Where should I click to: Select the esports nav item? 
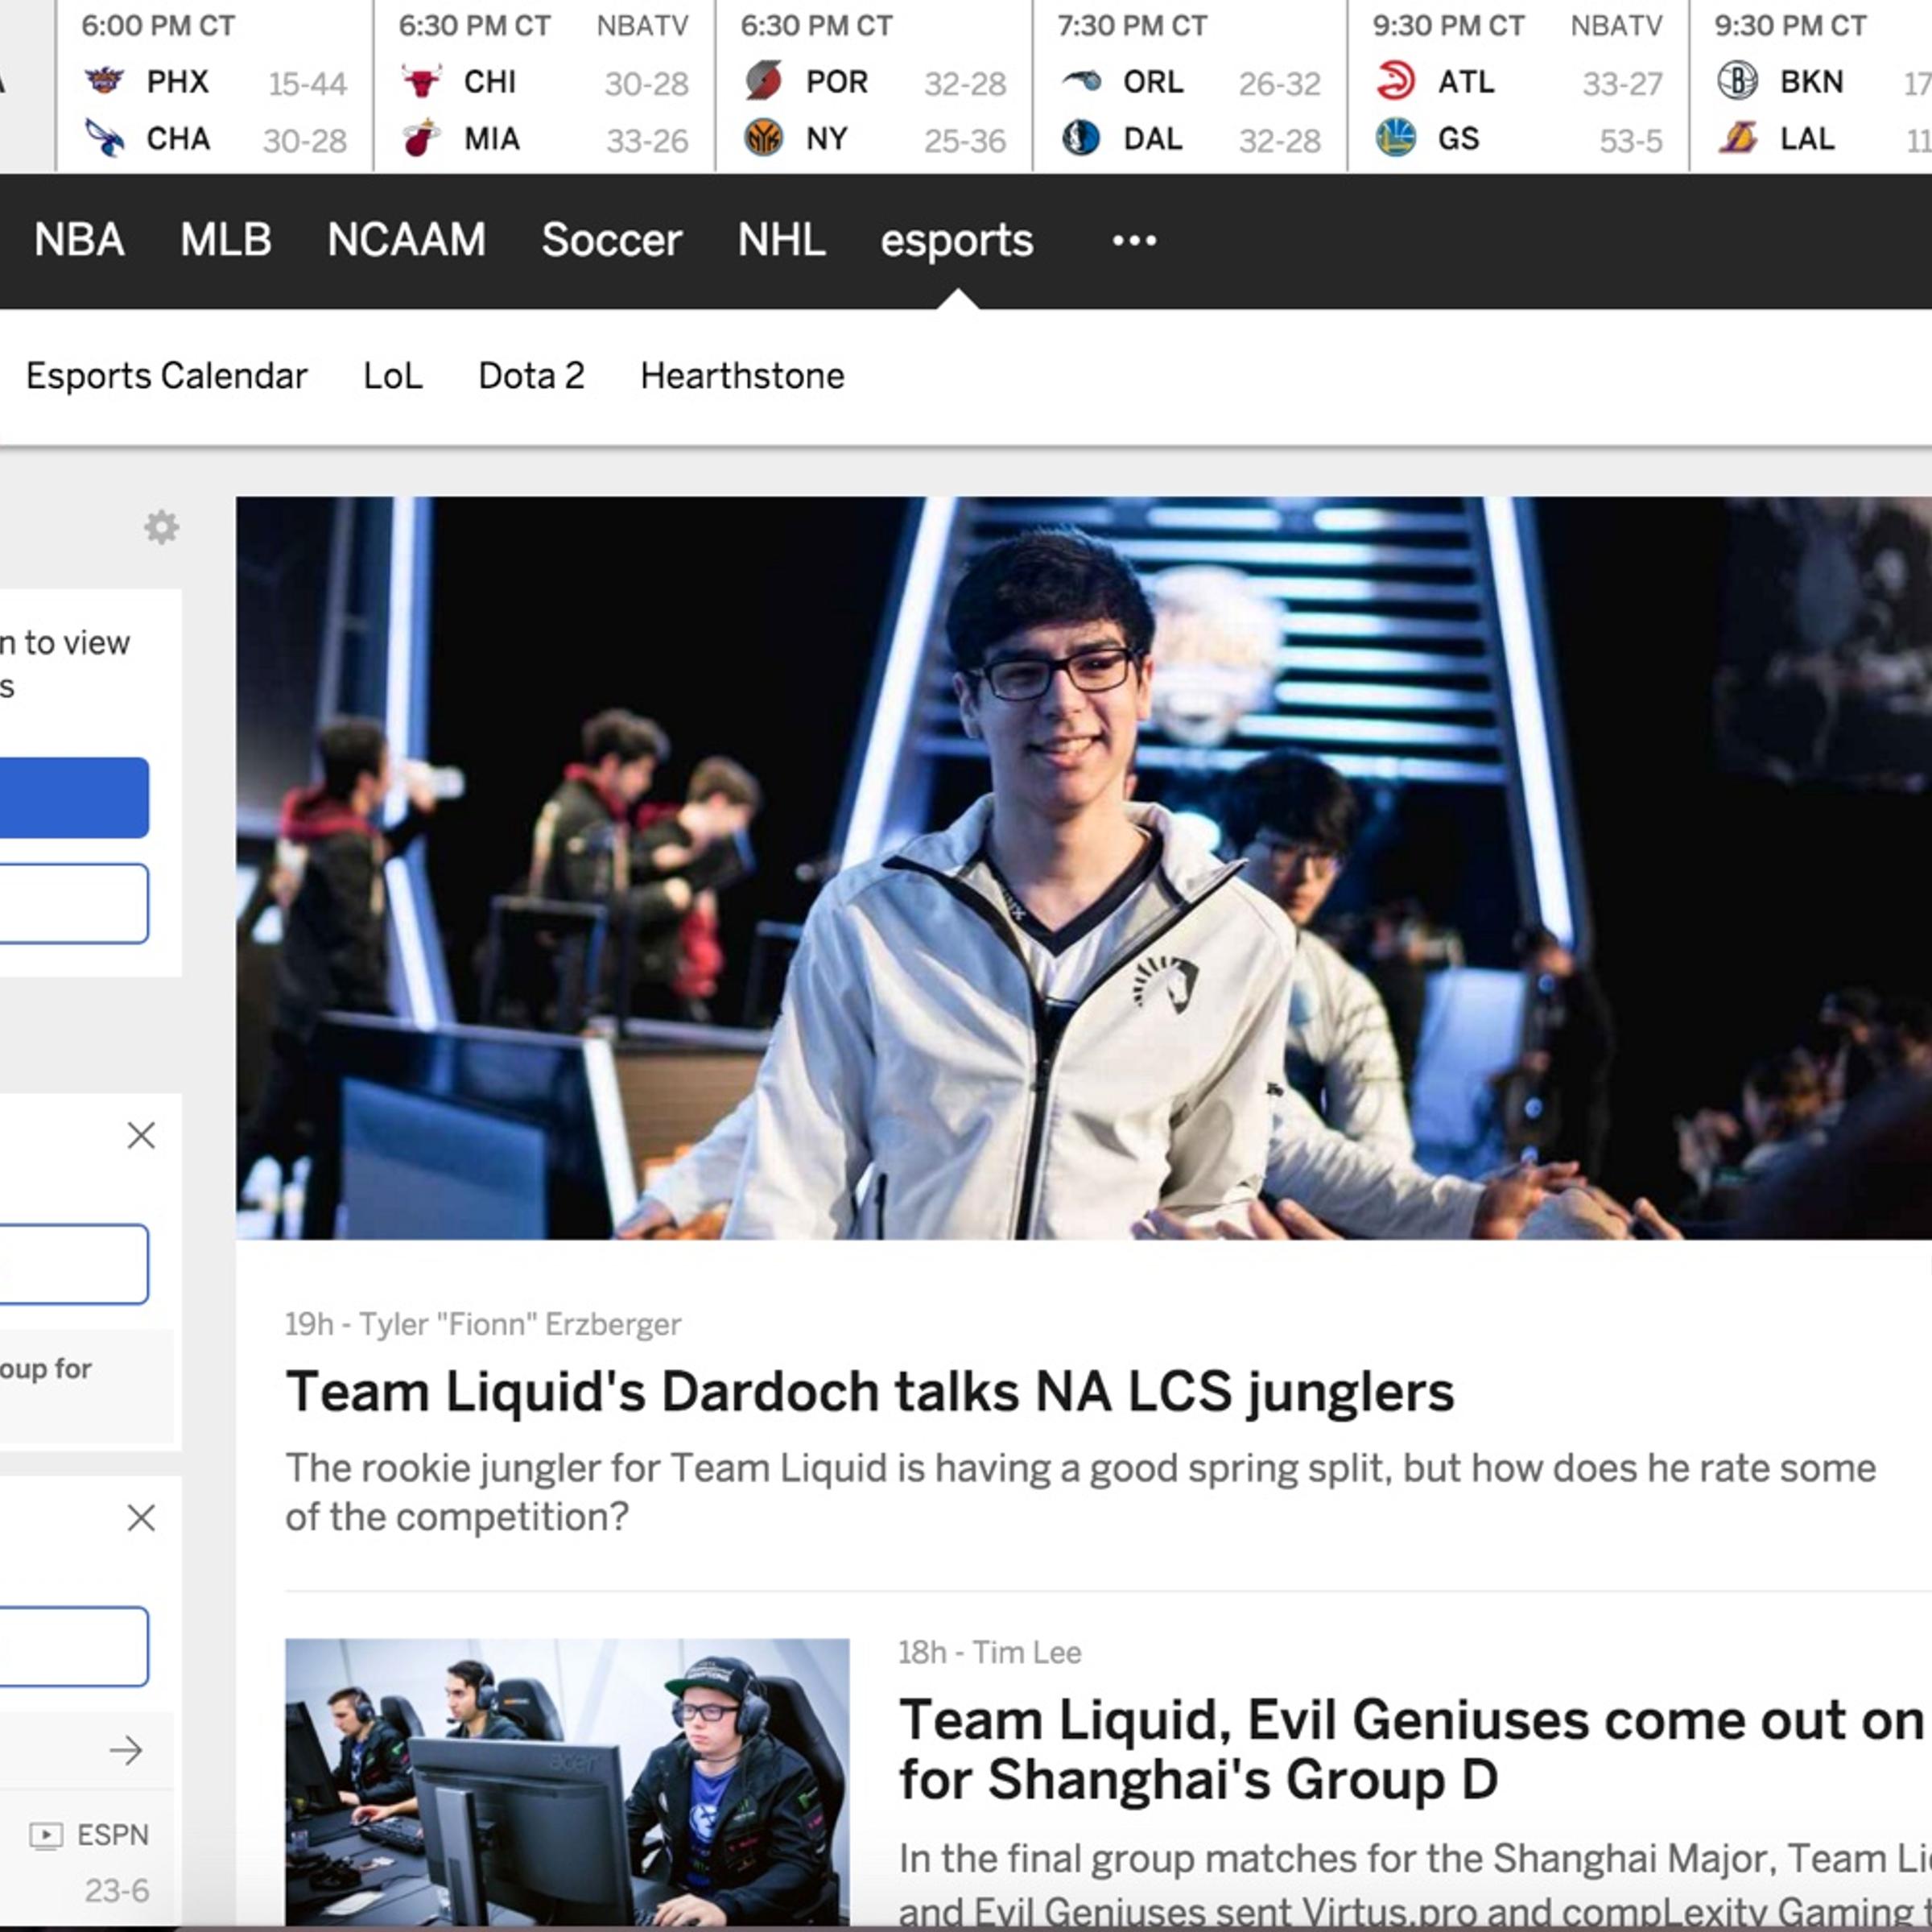click(957, 241)
